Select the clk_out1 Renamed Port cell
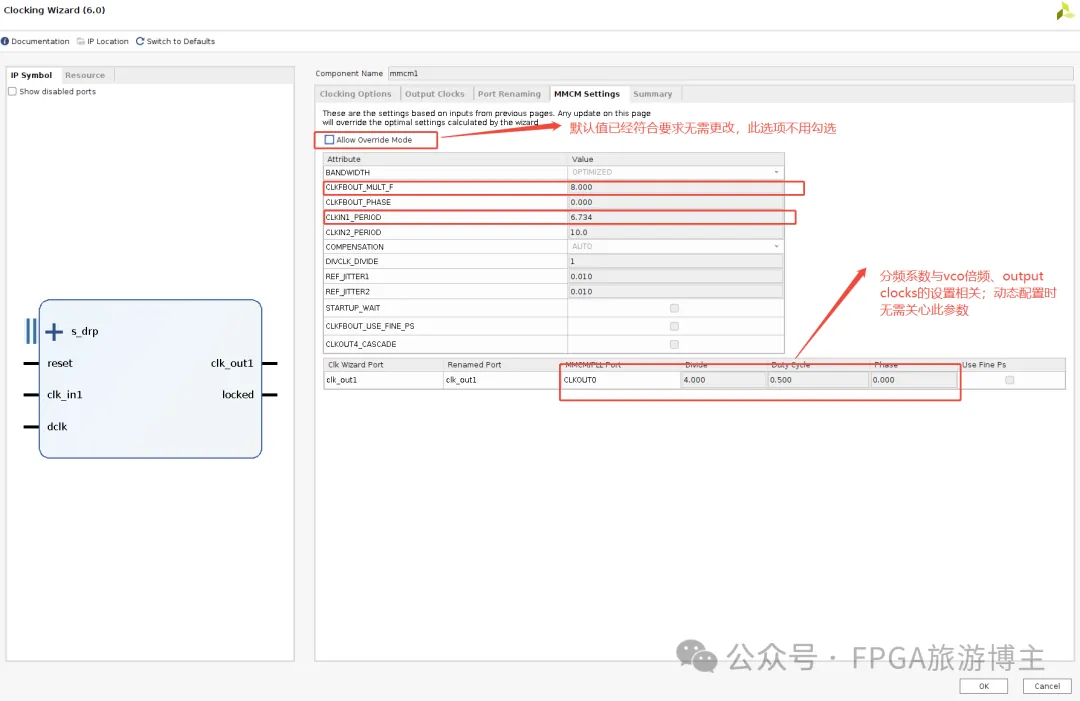The image size is (1080, 701). point(503,380)
